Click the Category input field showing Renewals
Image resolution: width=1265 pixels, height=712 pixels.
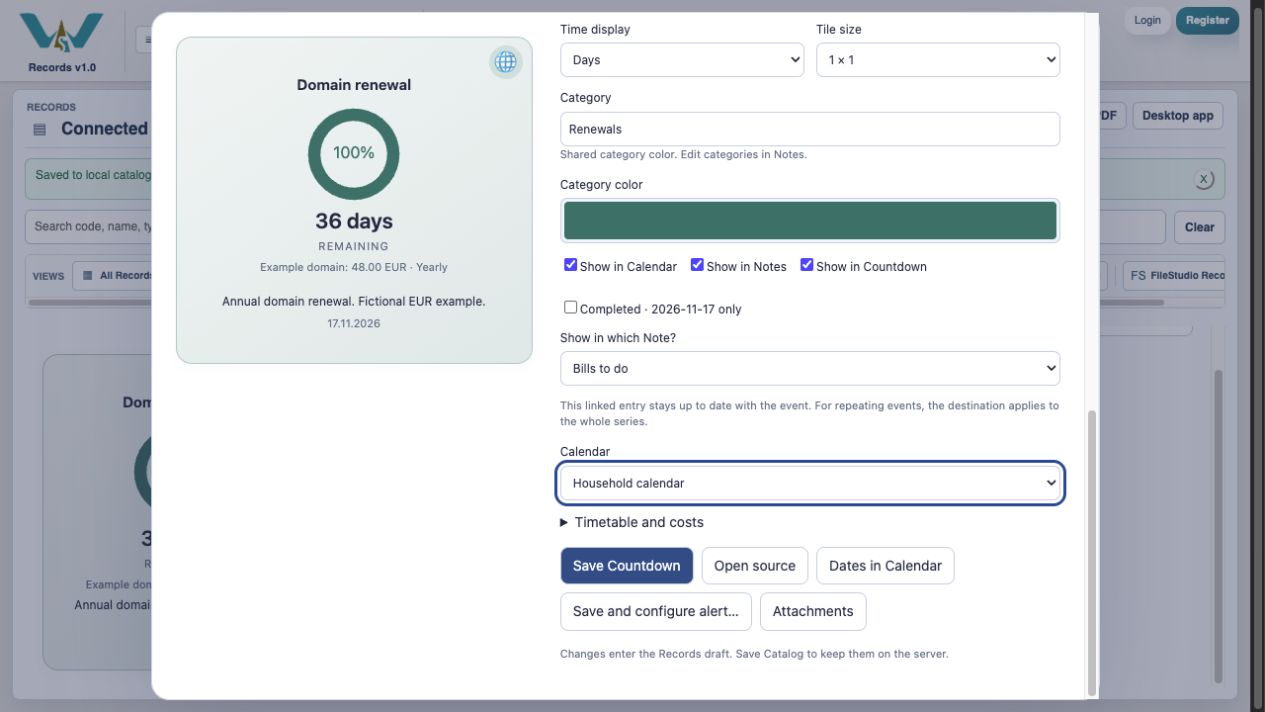(x=810, y=129)
